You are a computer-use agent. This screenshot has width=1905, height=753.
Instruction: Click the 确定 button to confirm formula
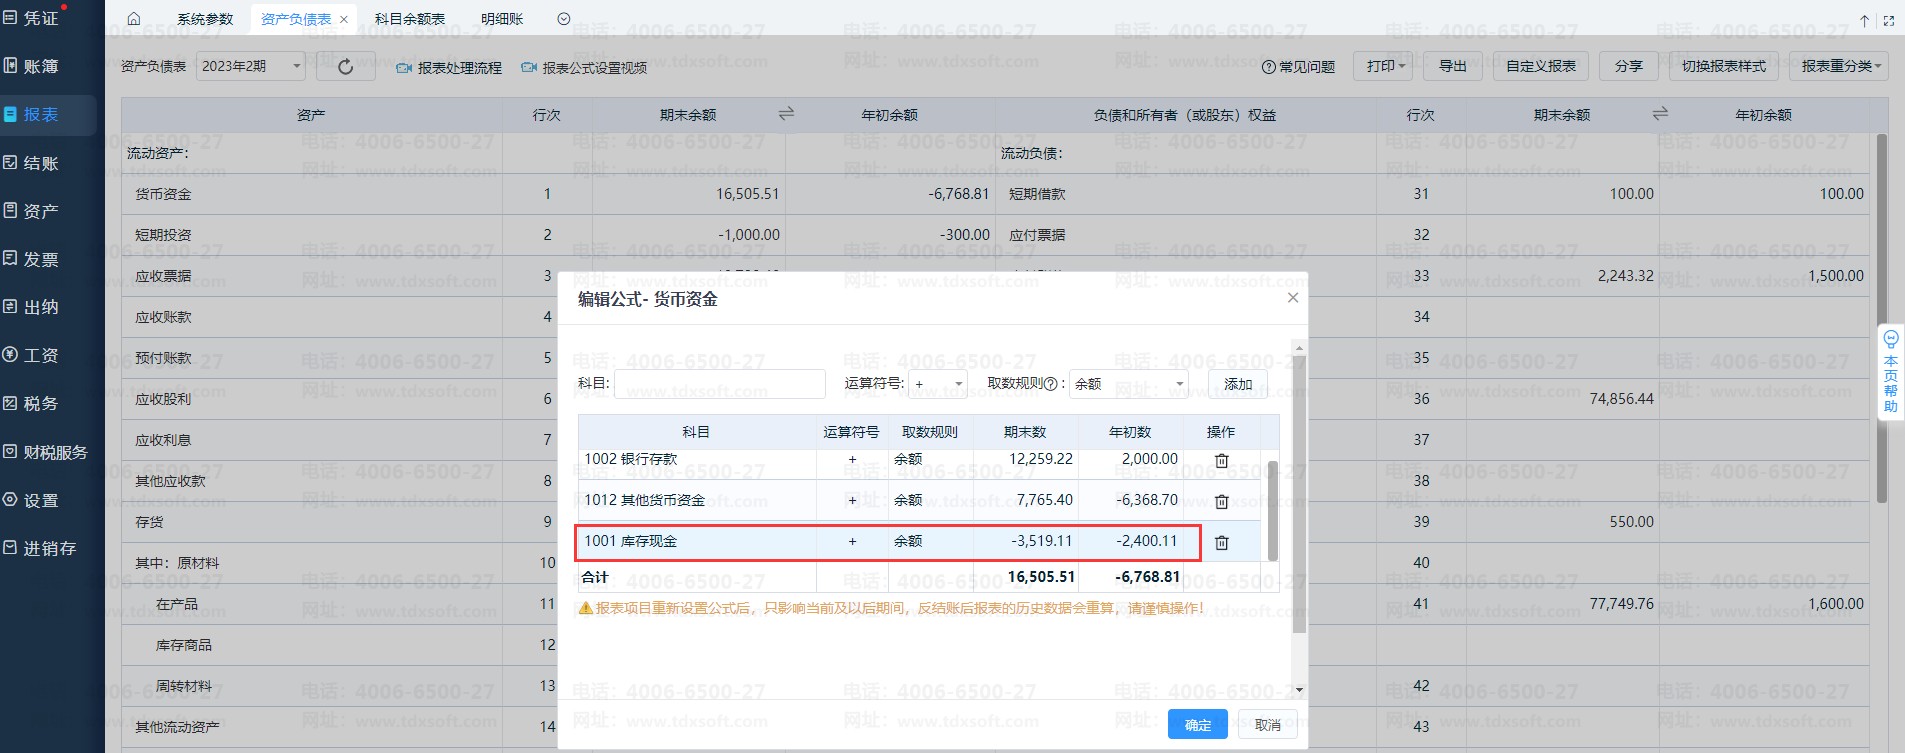pyautogui.click(x=1197, y=725)
